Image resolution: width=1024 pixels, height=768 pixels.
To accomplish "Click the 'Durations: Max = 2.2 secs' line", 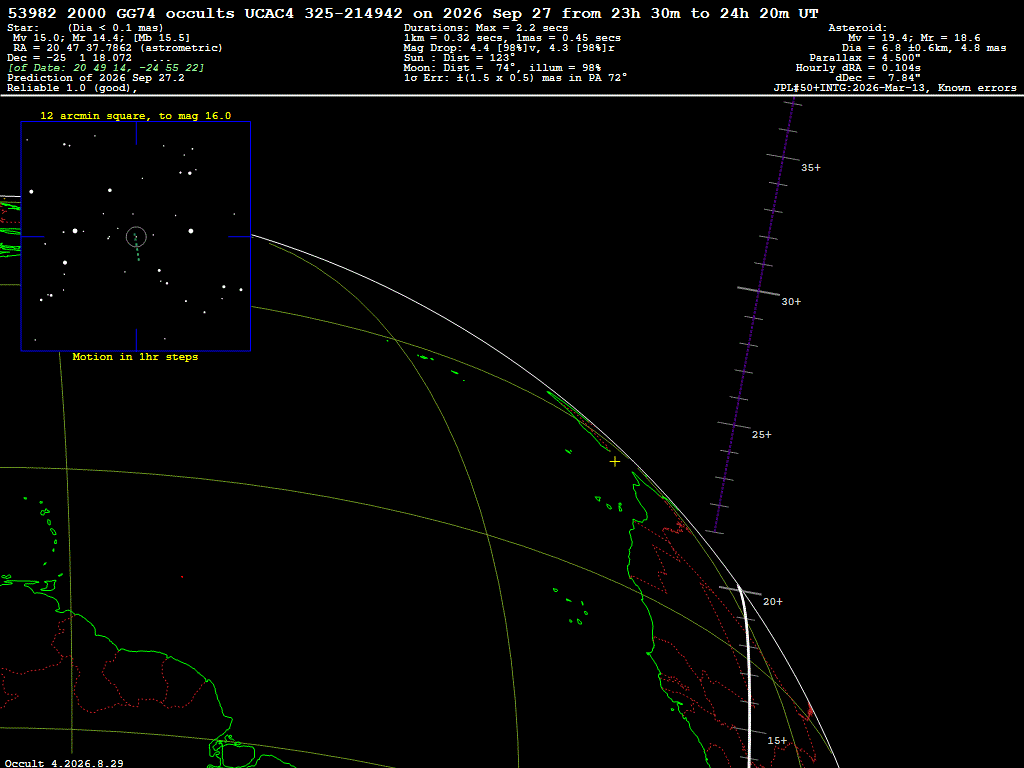I will coord(486,28).
